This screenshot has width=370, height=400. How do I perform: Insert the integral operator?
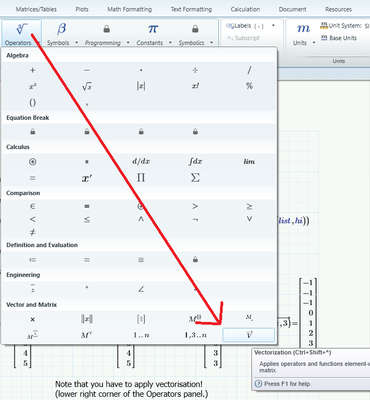195,161
